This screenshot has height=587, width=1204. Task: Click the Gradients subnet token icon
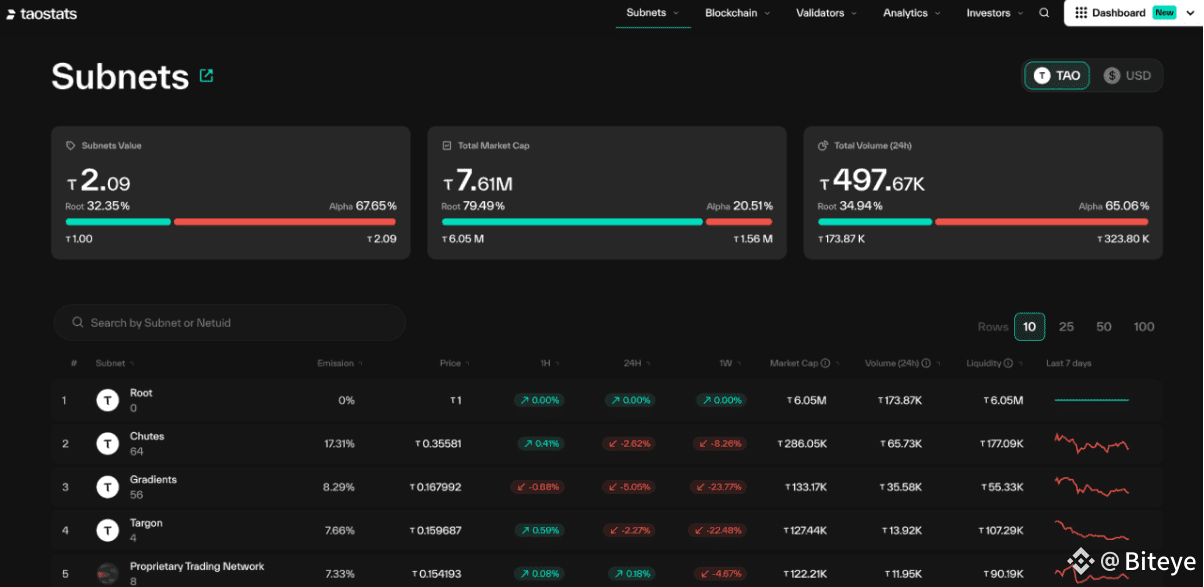(x=107, y=487)
